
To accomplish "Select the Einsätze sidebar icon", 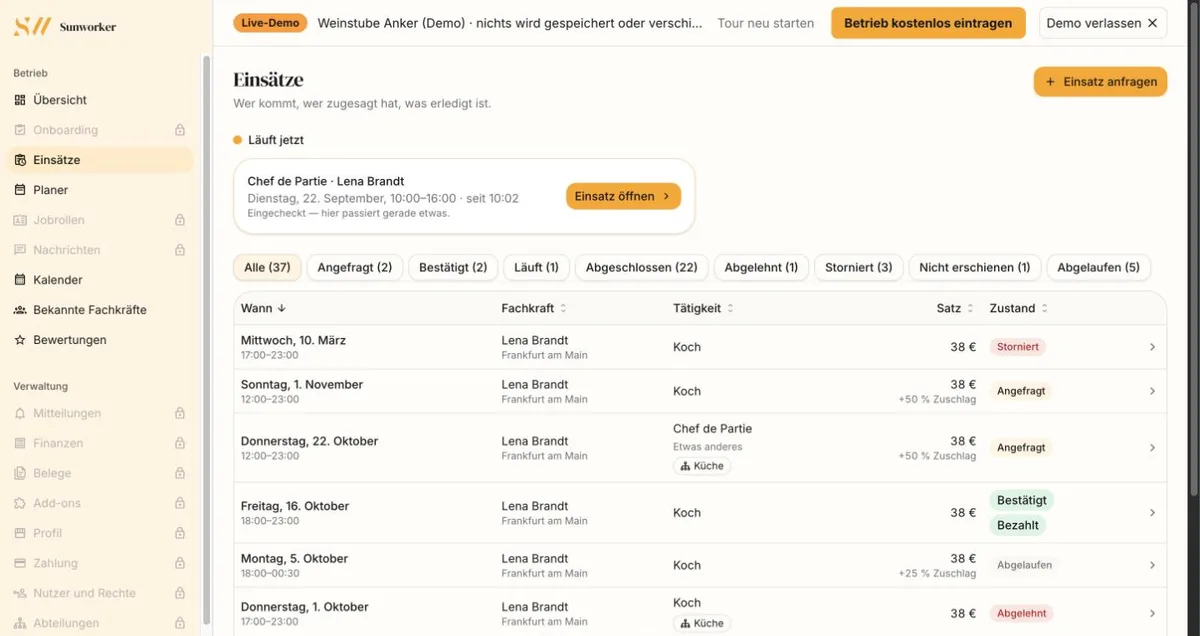I will (20, 160).
